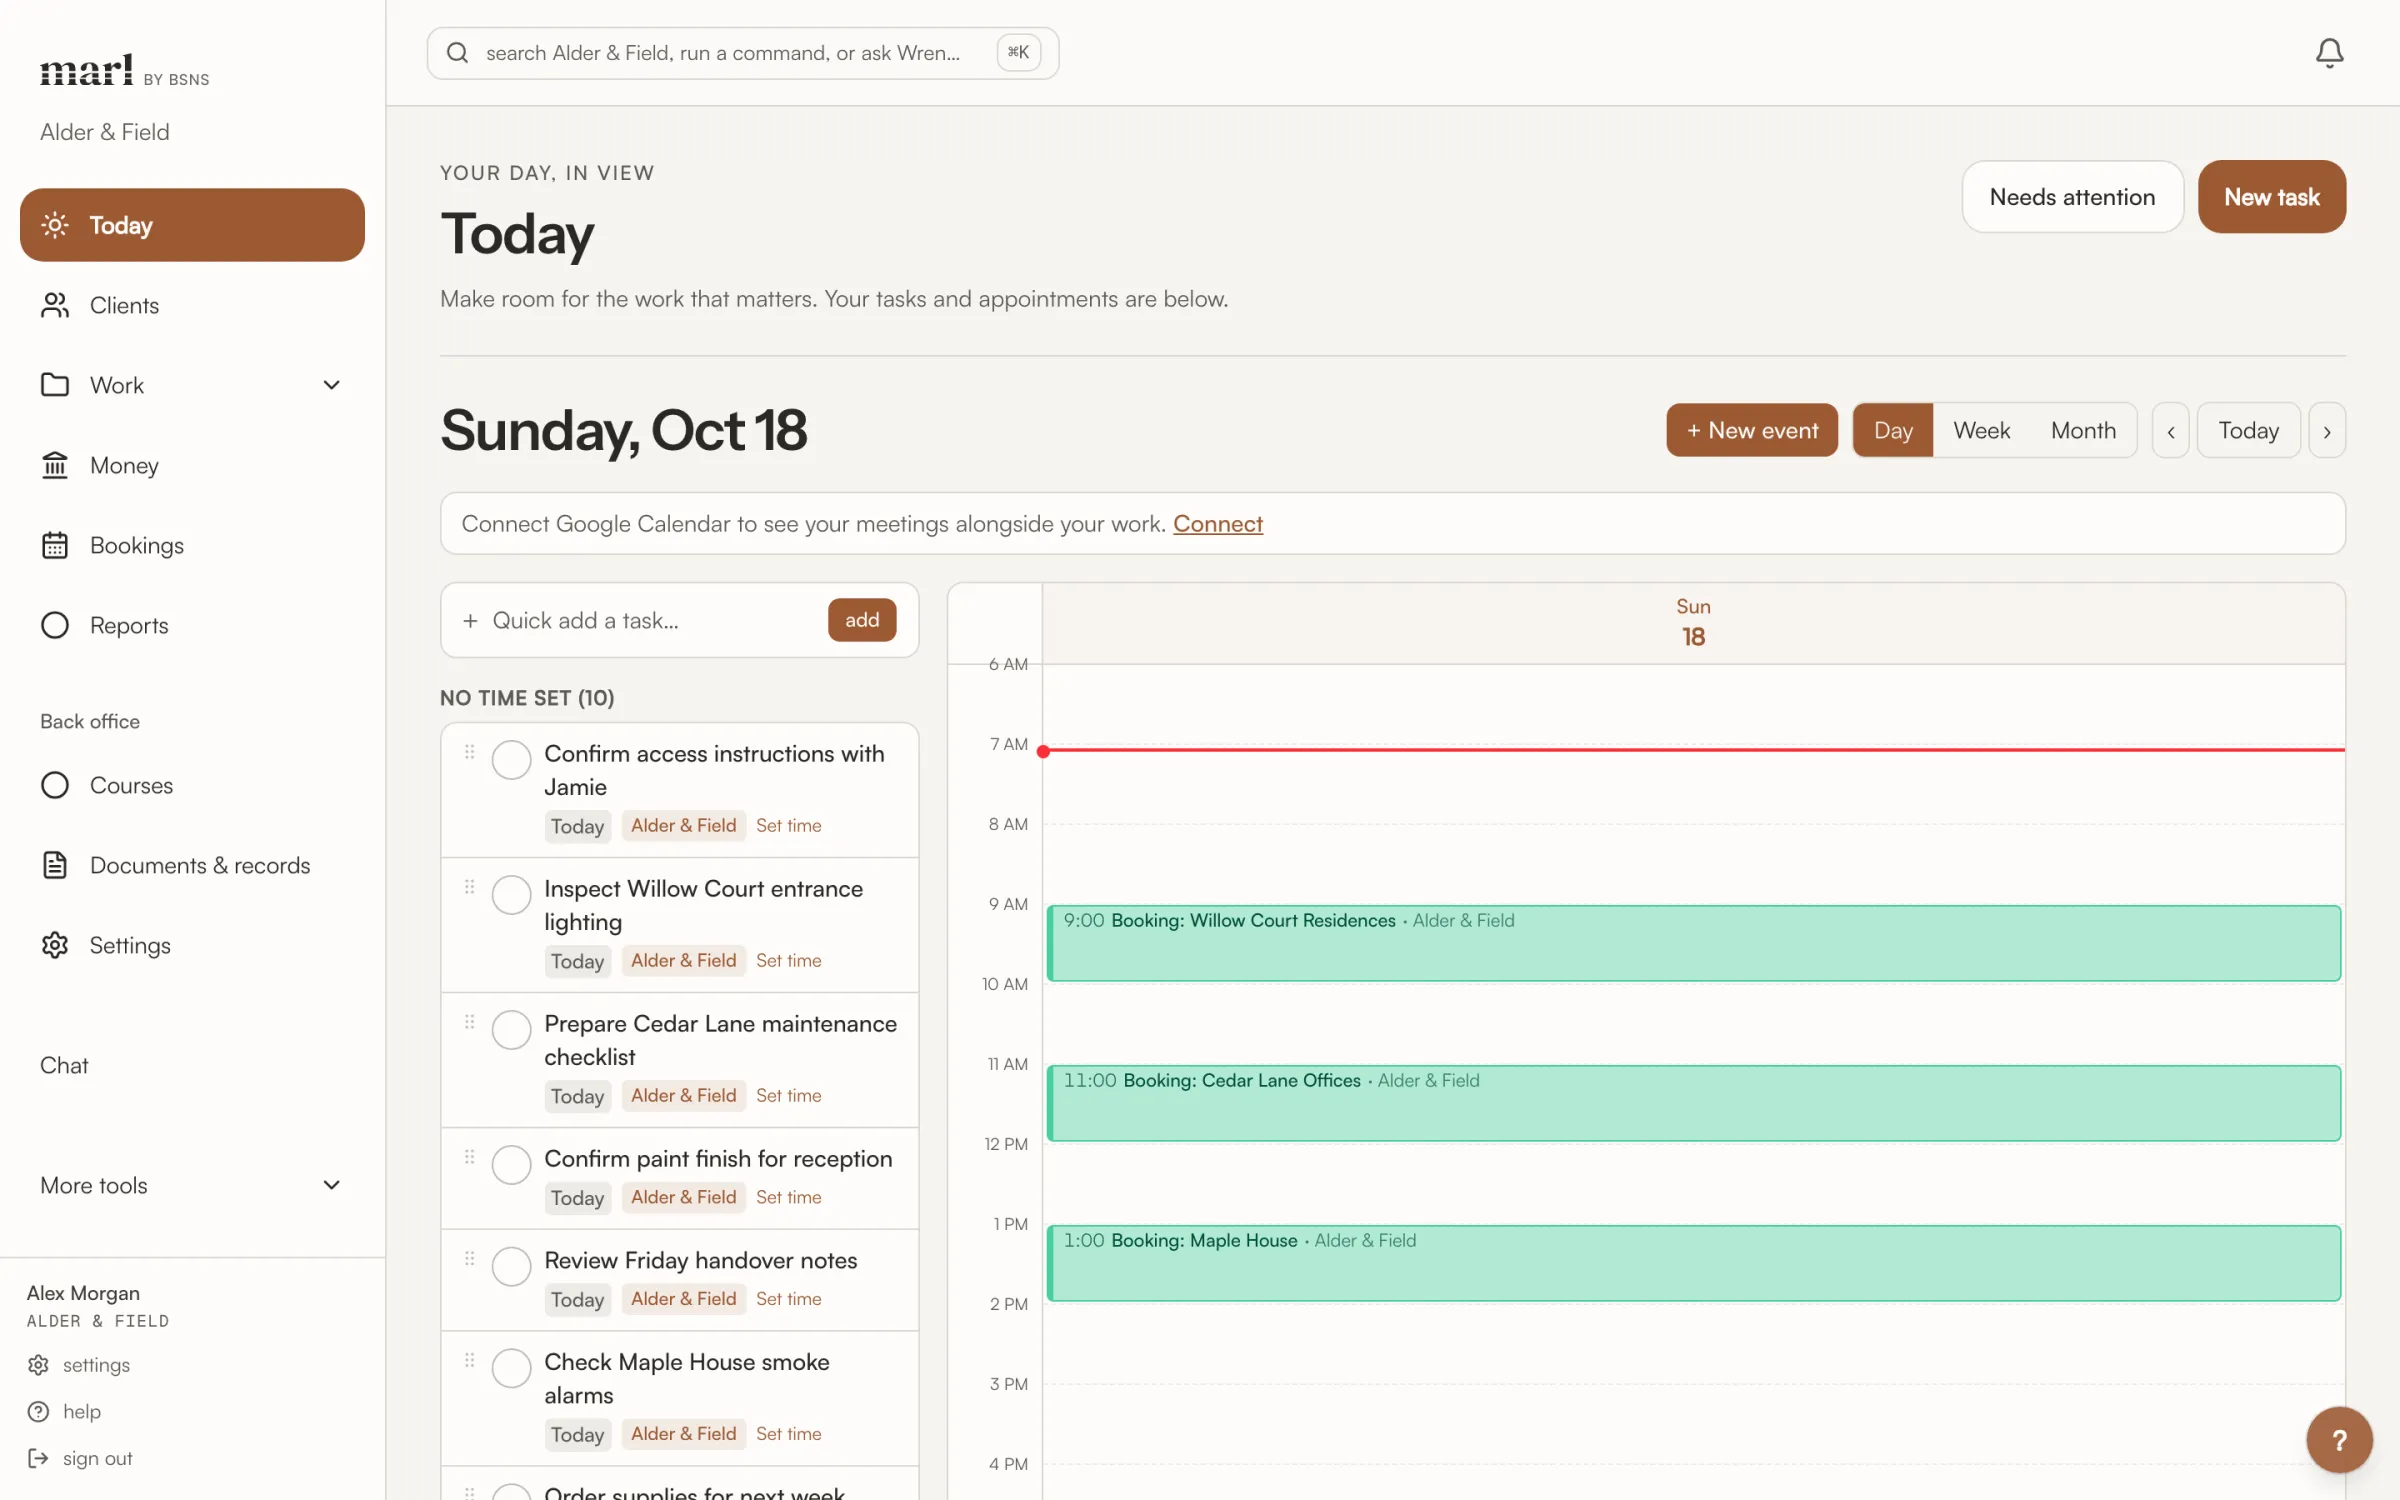Screen dimensions: 2400x1500
Task: Open Needs attention list
Action: pos(2072,197)
